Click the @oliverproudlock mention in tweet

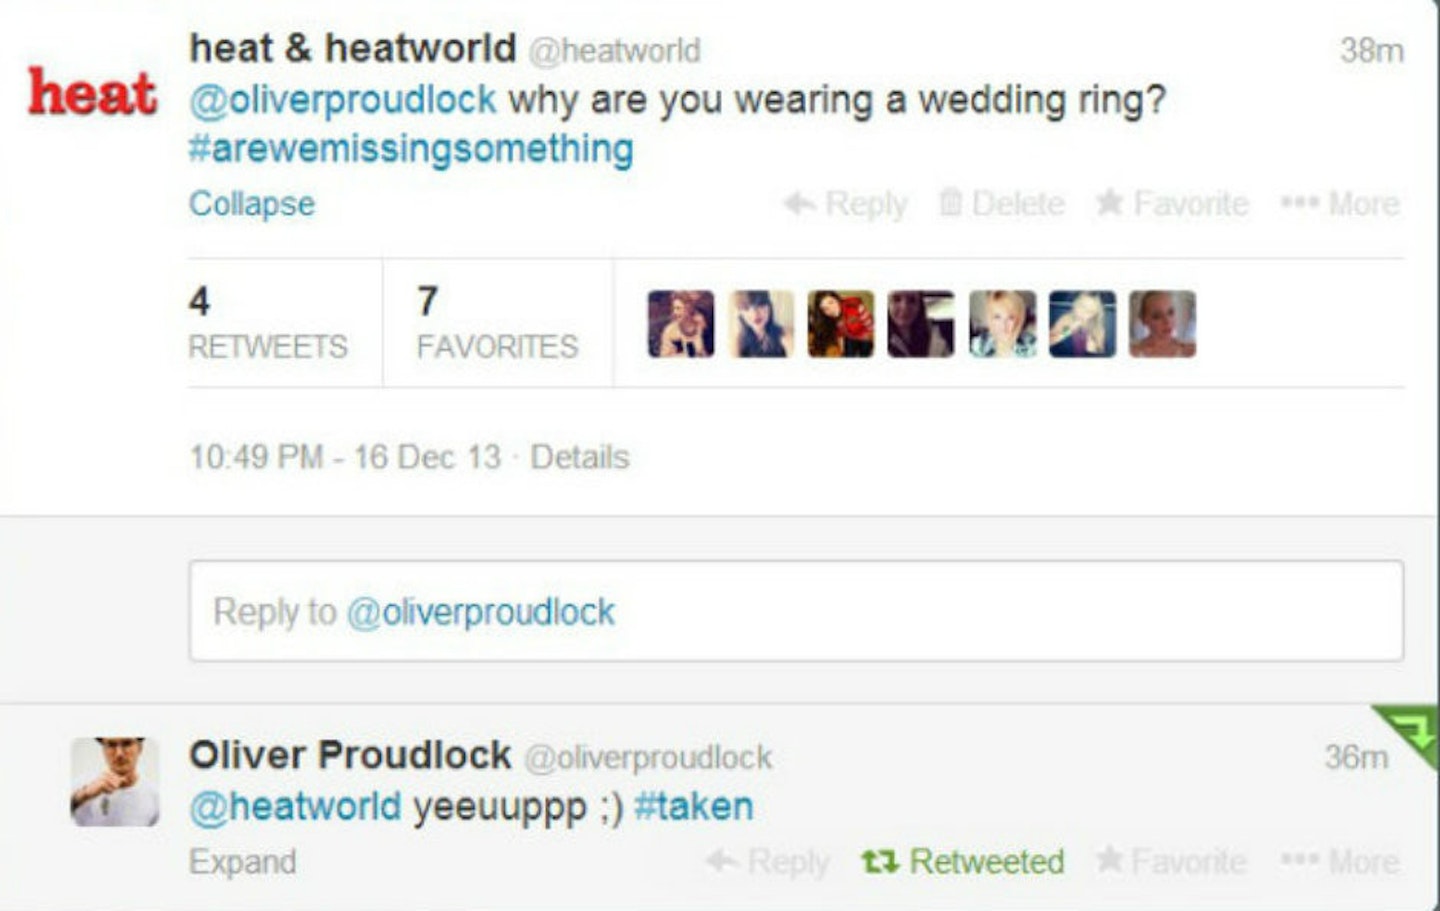point(343,100)
